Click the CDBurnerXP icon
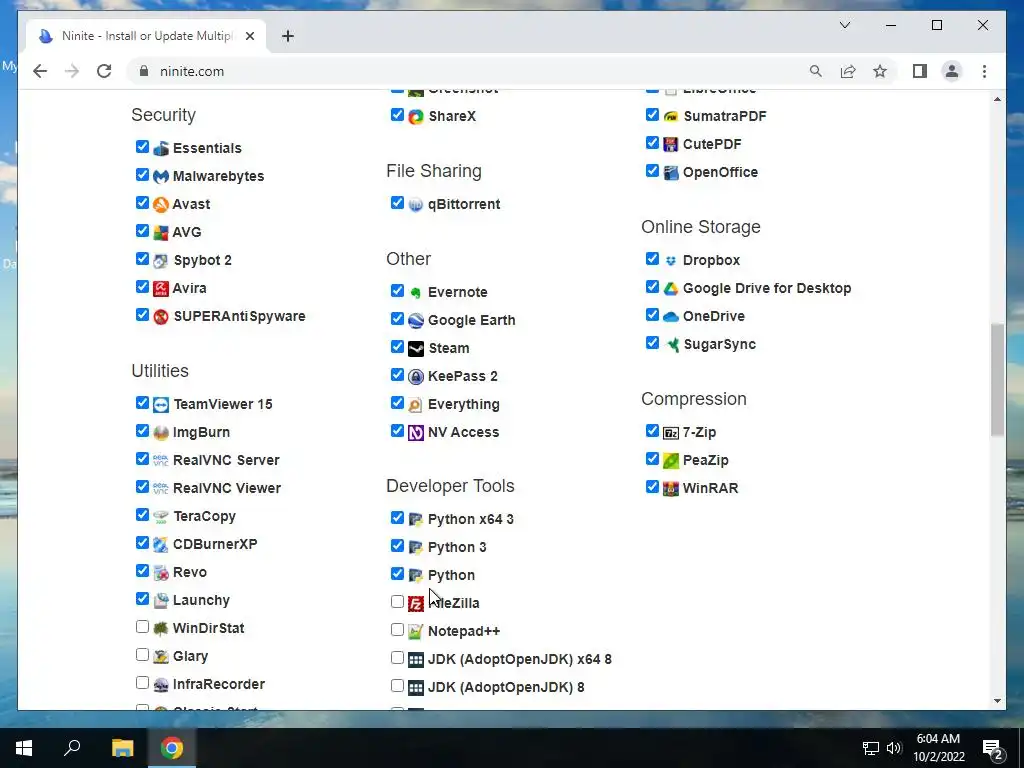Screen dimensions: 1024x768 pyautogui.click(x=161, y=545)
